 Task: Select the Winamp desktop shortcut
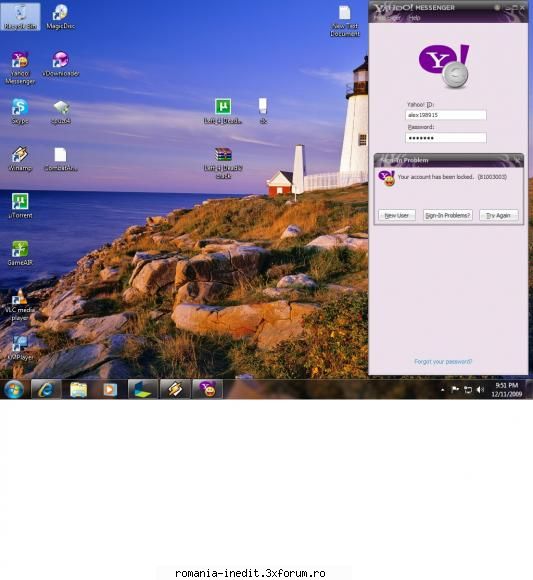20,159
